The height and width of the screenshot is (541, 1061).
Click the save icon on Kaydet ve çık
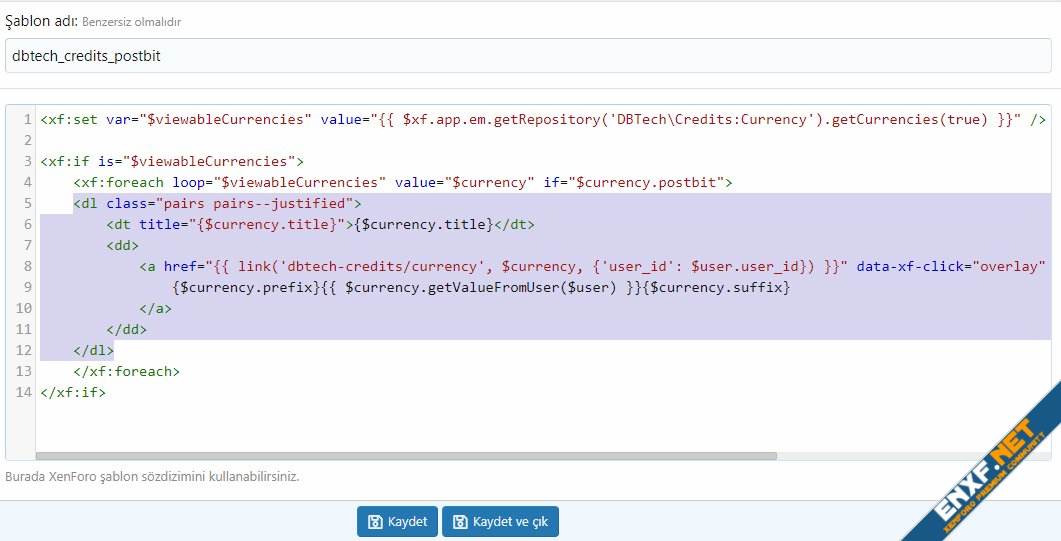[460, 522]
